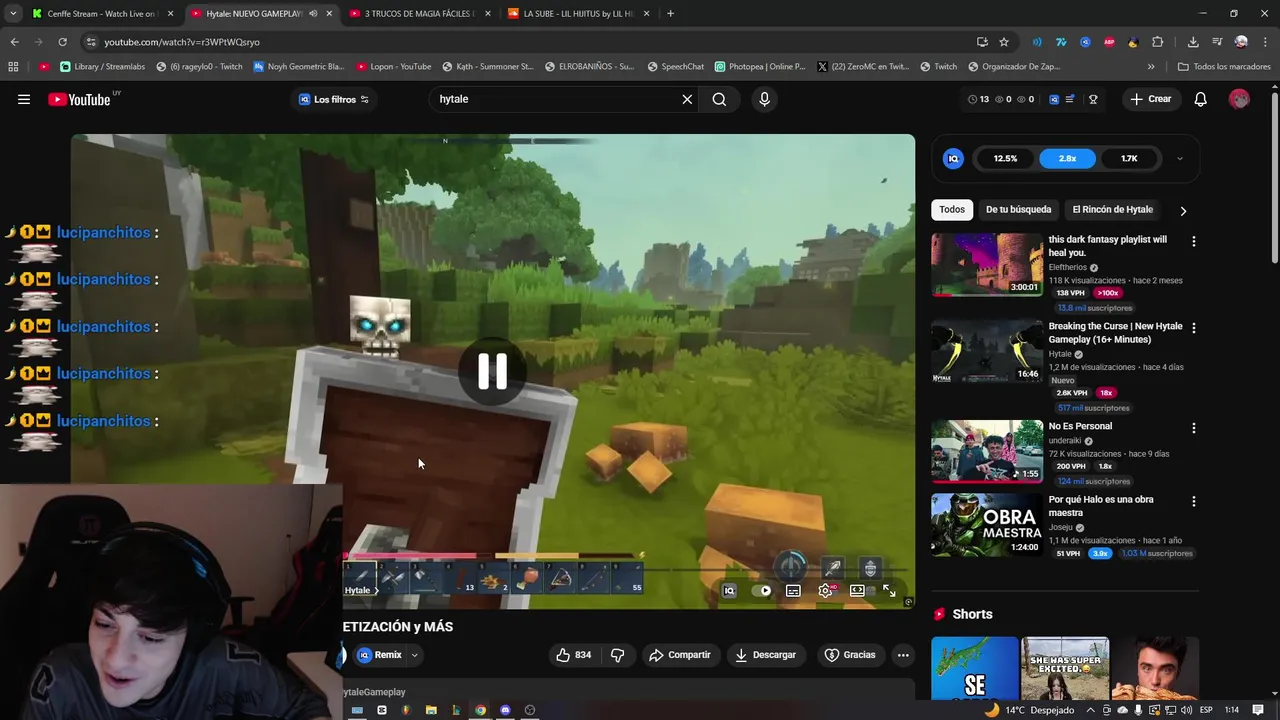
Task: Dislike the video with thumbs down
Action: [x=617, y=655]
